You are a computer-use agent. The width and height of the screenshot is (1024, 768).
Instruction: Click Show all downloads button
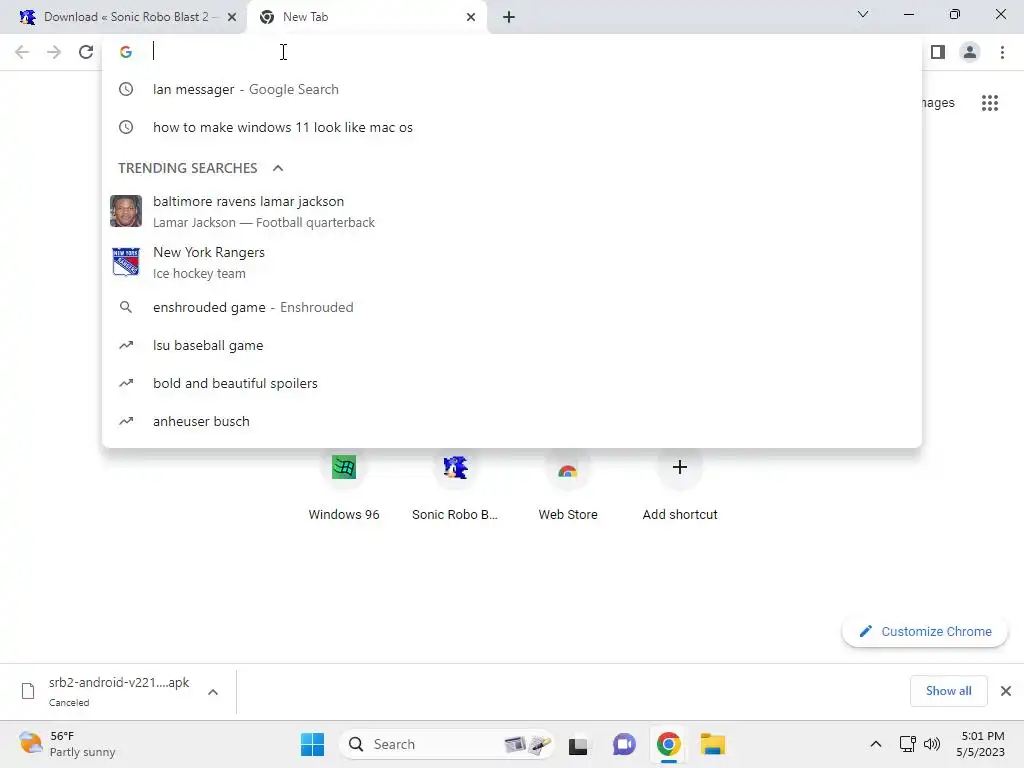948,691
